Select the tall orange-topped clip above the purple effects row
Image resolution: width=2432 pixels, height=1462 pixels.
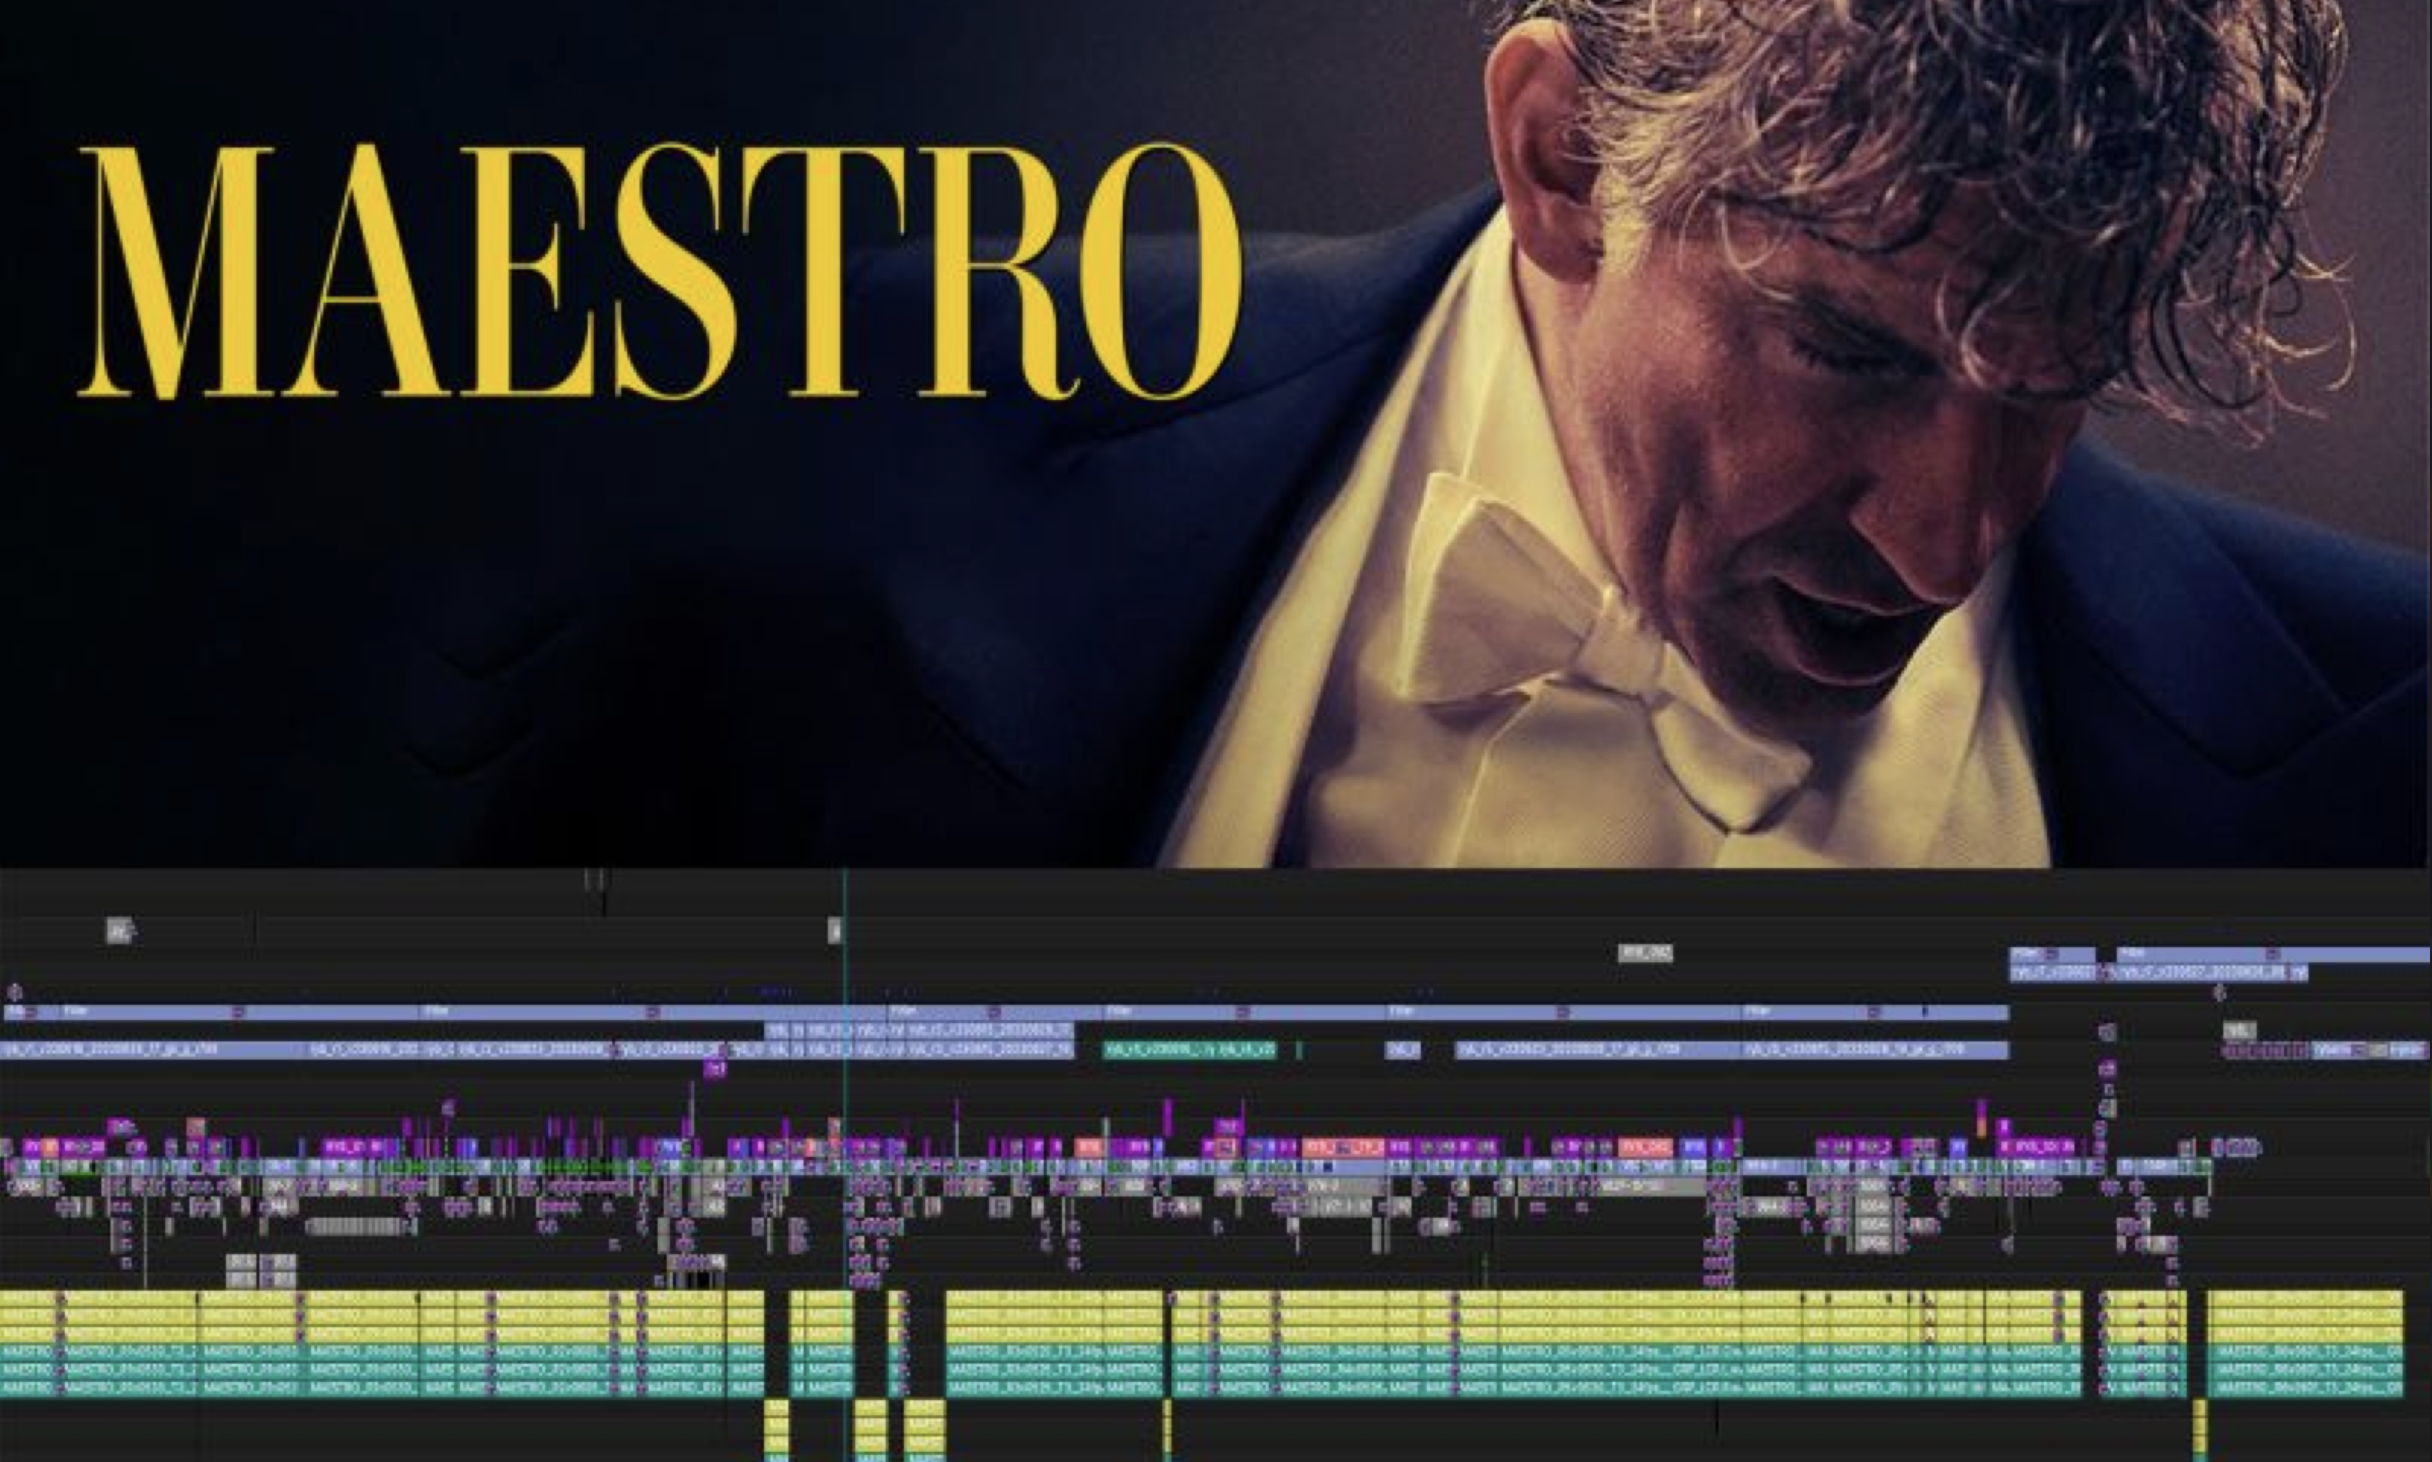coord(1982,1118)
